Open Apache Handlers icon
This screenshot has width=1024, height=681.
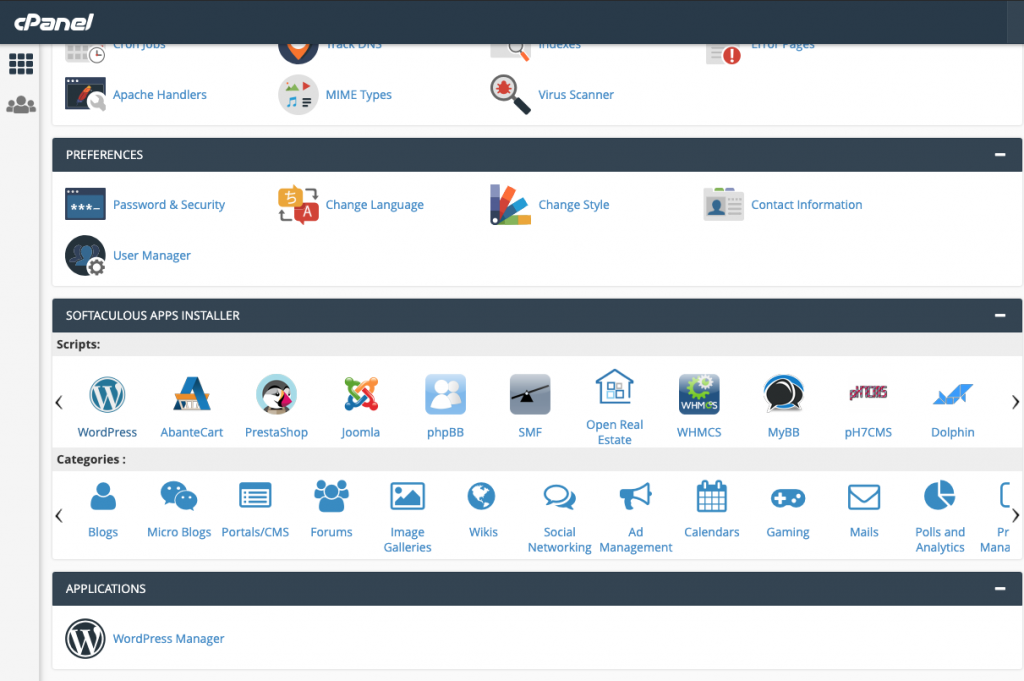tap(85, 94)
